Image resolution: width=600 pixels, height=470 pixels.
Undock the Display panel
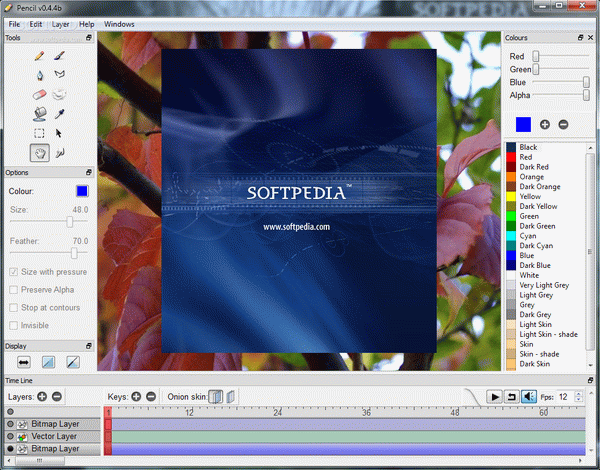tap(89, 346)
